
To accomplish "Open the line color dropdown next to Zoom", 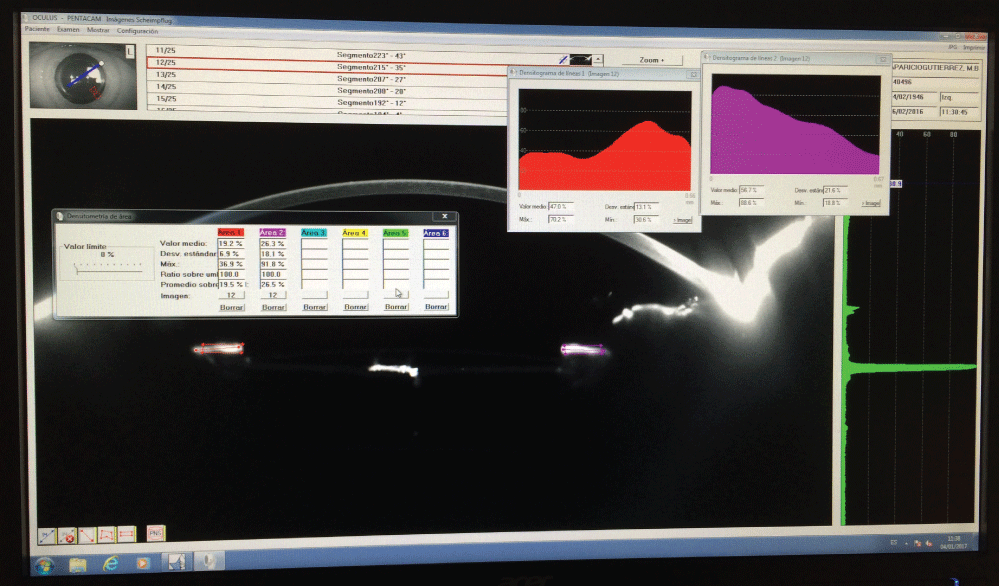I will [x=598, y=60].
